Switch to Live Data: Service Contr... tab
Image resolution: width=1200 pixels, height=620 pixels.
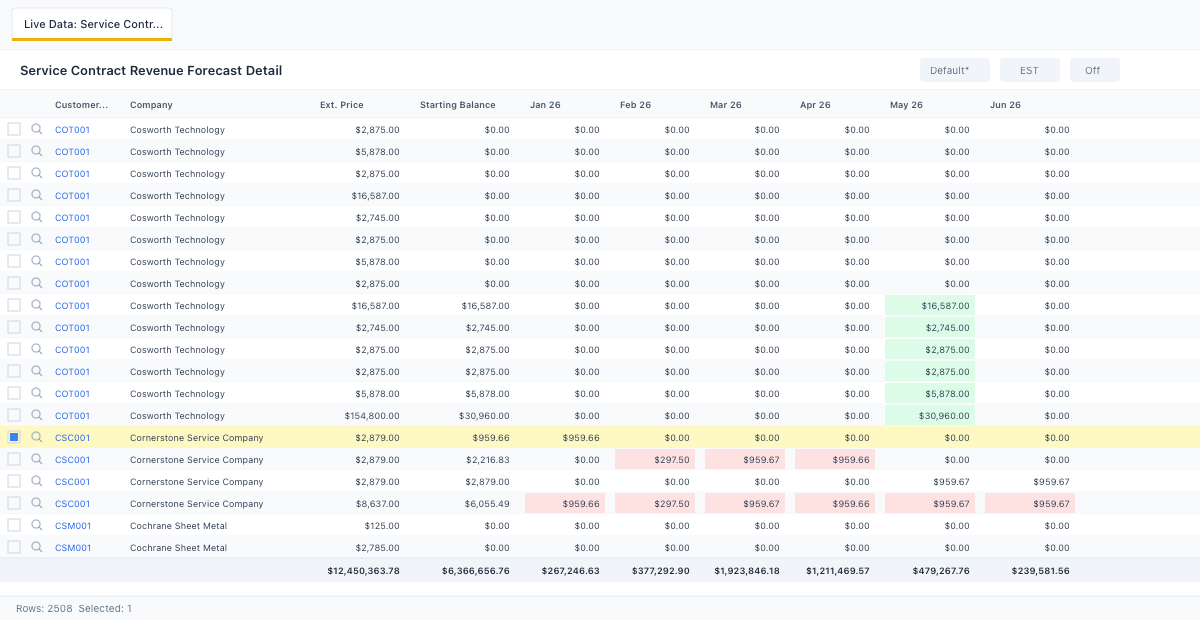point(92,24)
